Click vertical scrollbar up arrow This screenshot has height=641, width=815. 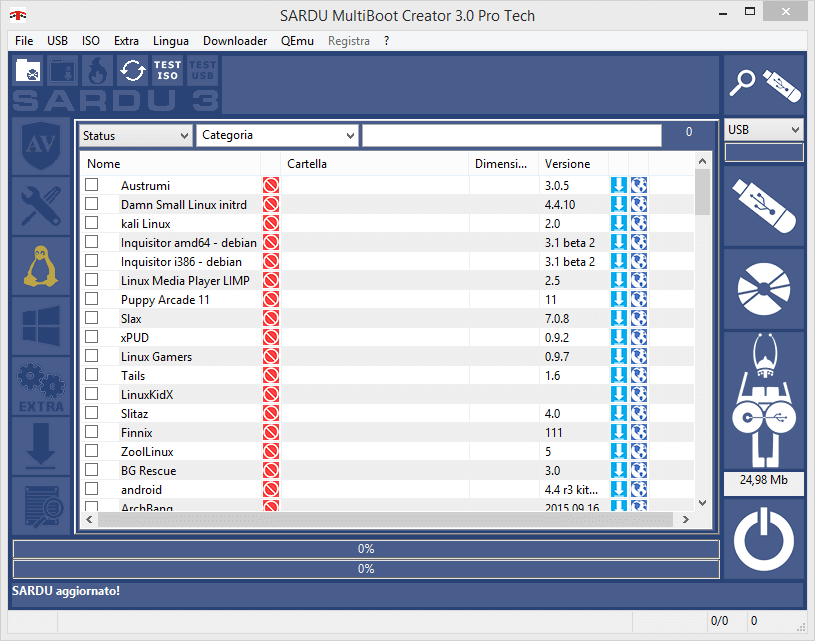tap(702, 161)
